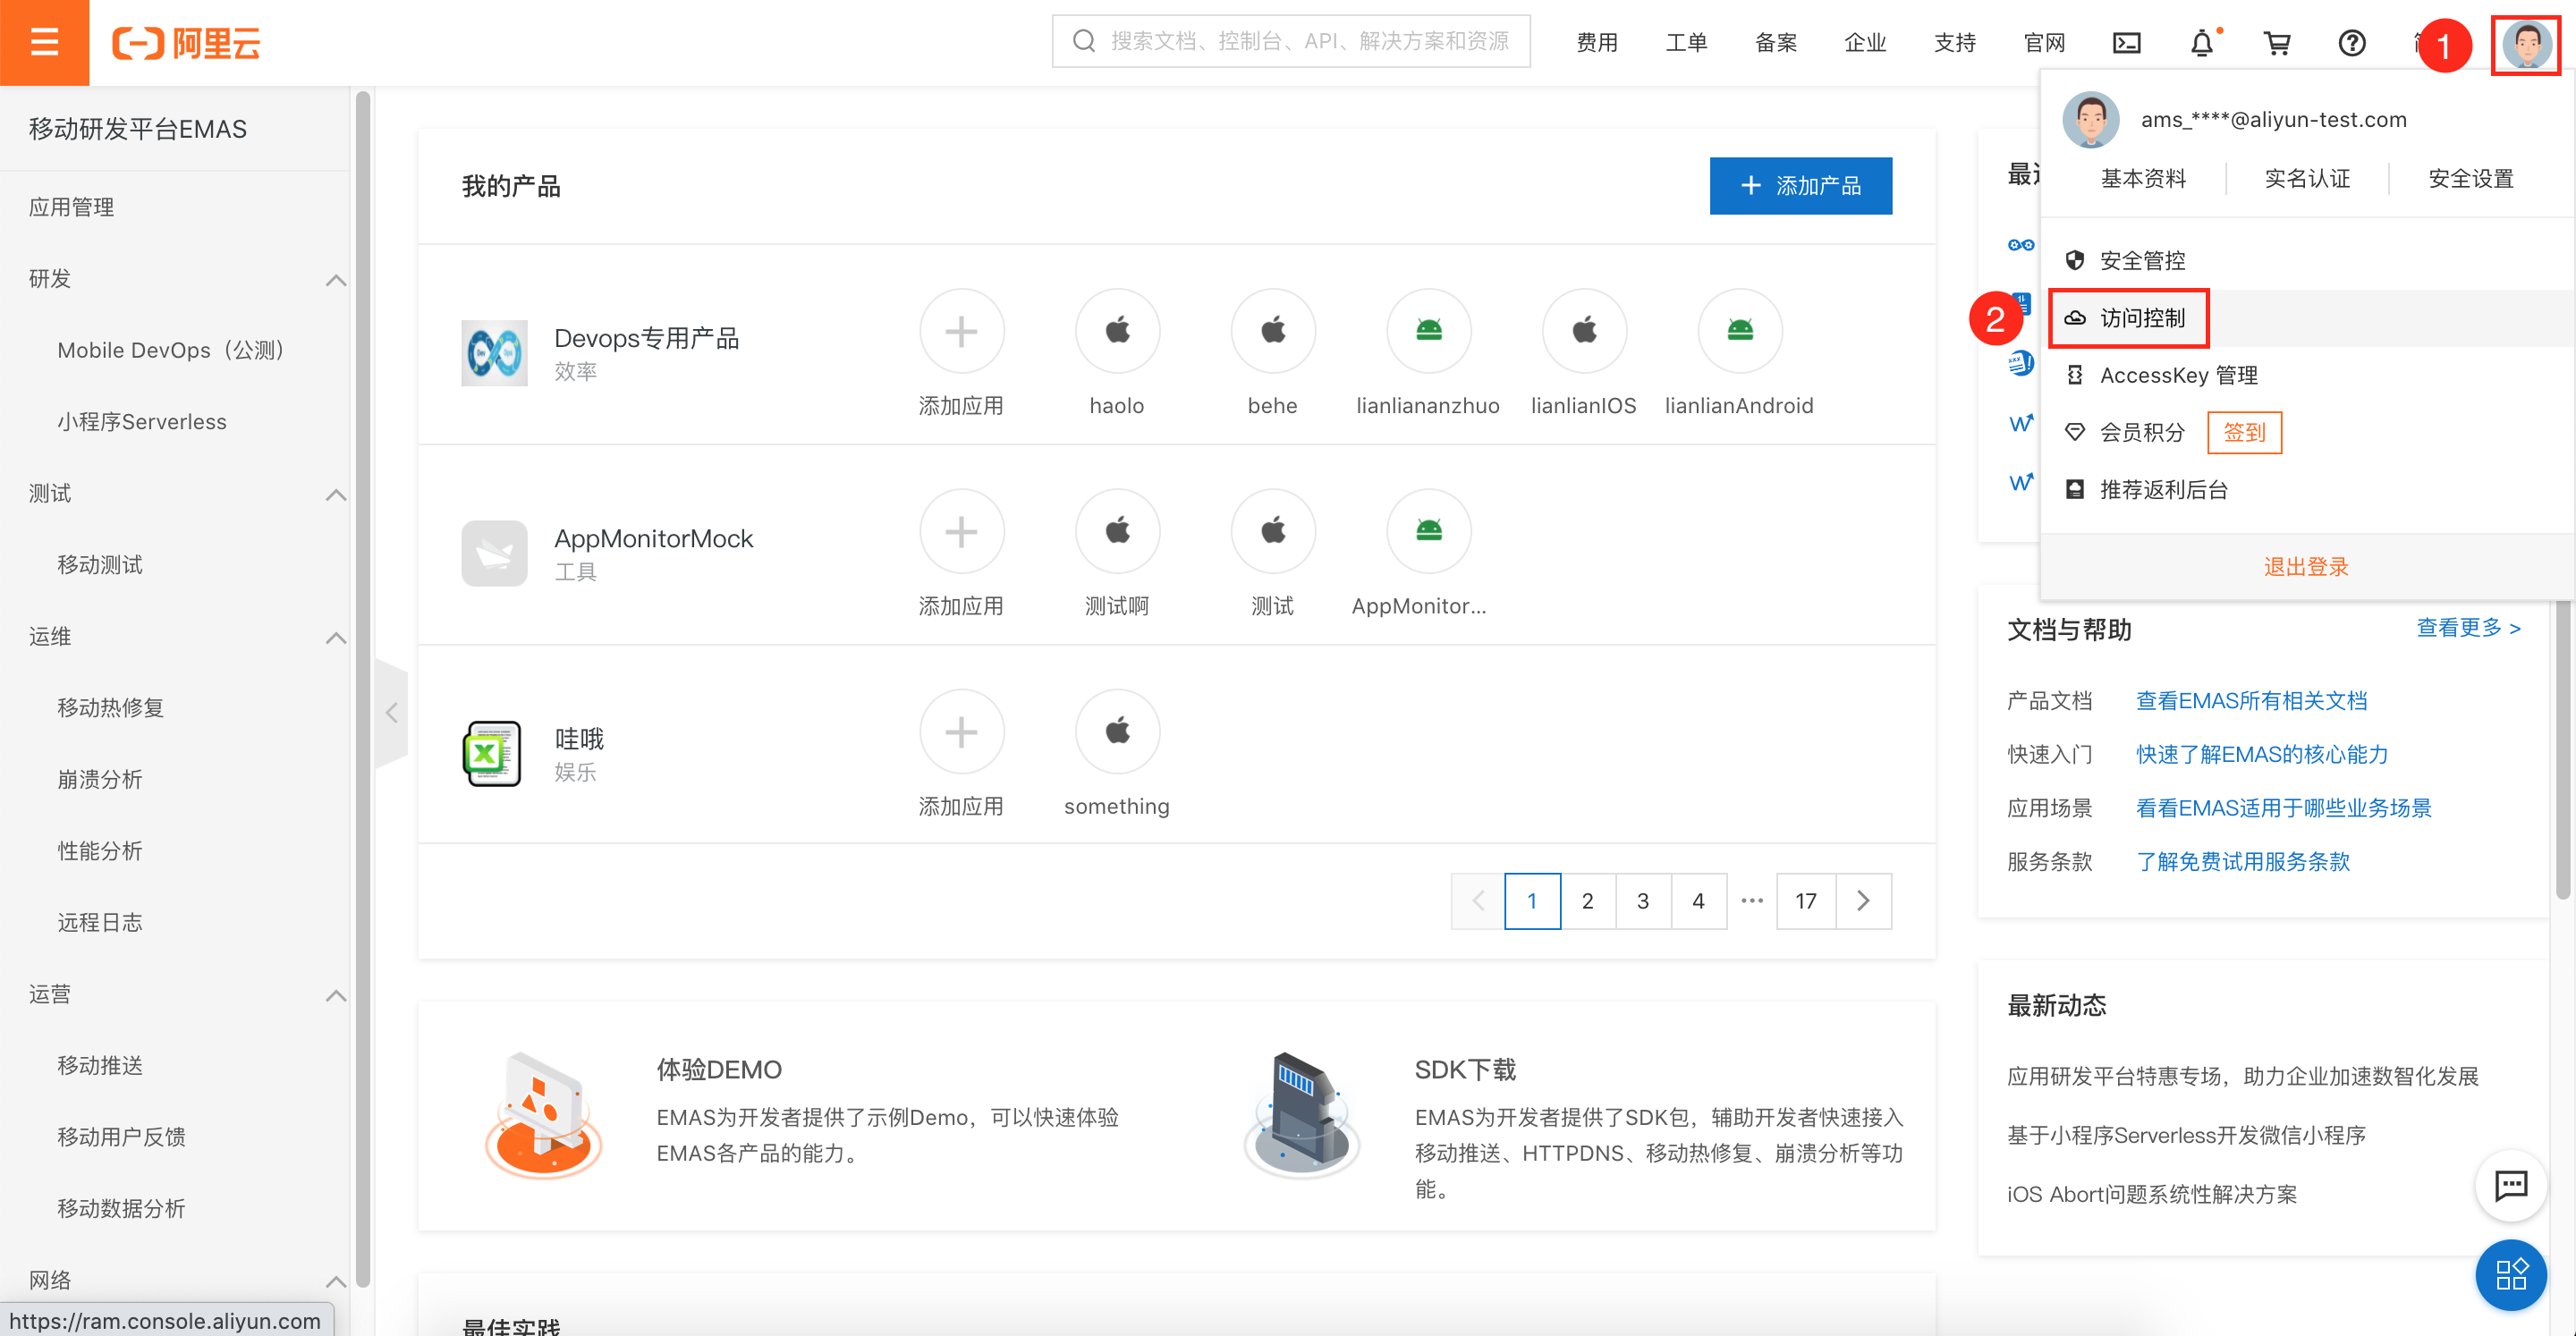
Task: Click the AppMonitorMock product logo
Action: tap(494, 553)
